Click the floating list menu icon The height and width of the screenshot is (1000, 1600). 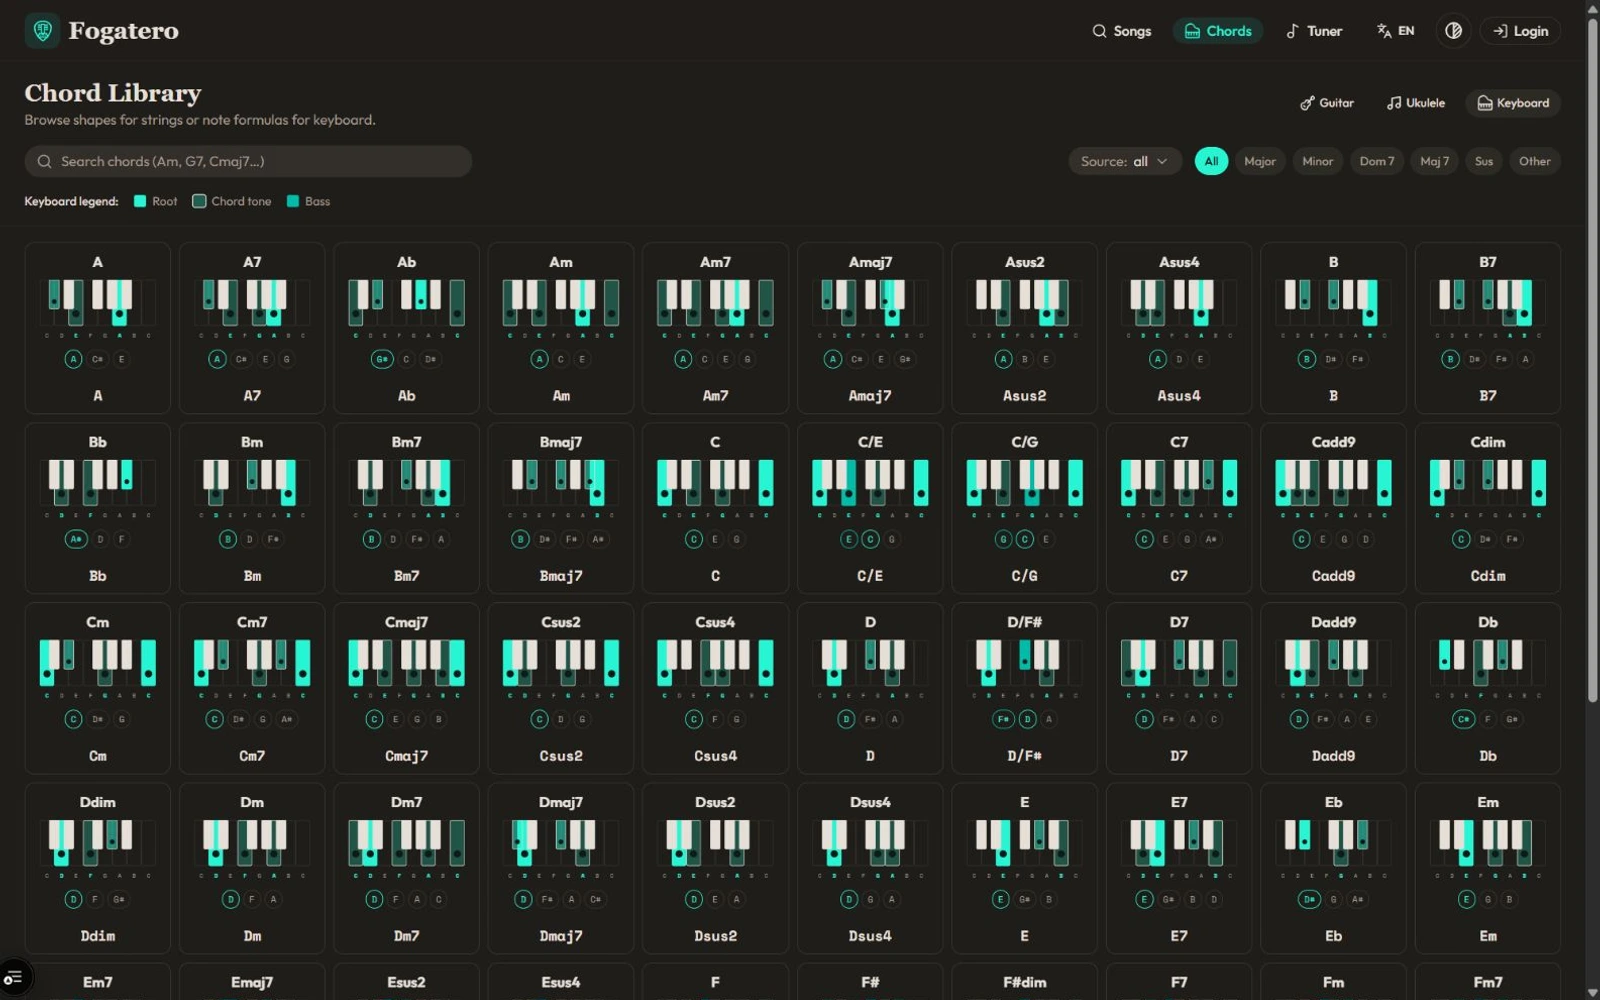pos(13,977)
